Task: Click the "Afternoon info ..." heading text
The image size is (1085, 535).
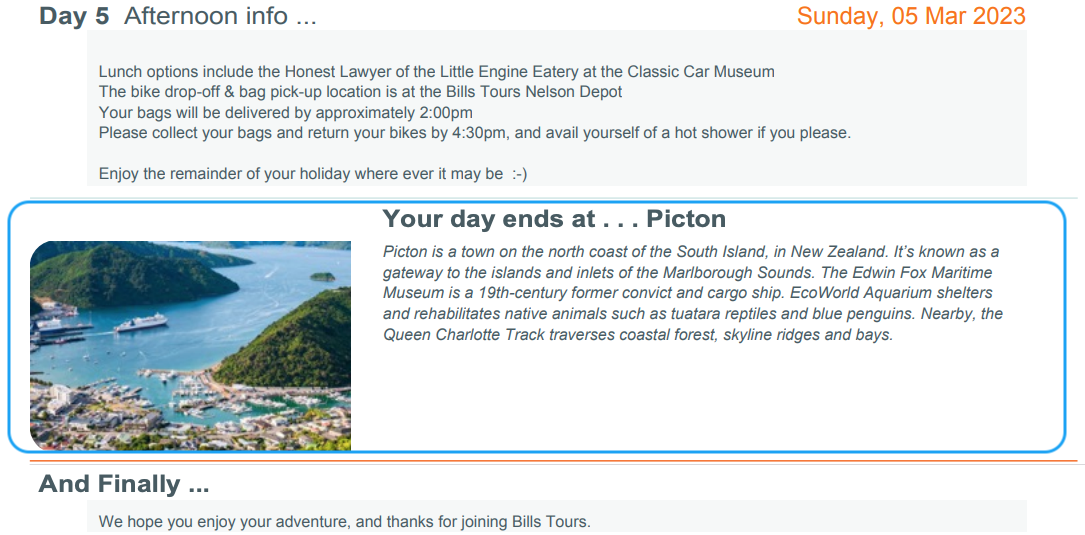Action: point(220,16)
